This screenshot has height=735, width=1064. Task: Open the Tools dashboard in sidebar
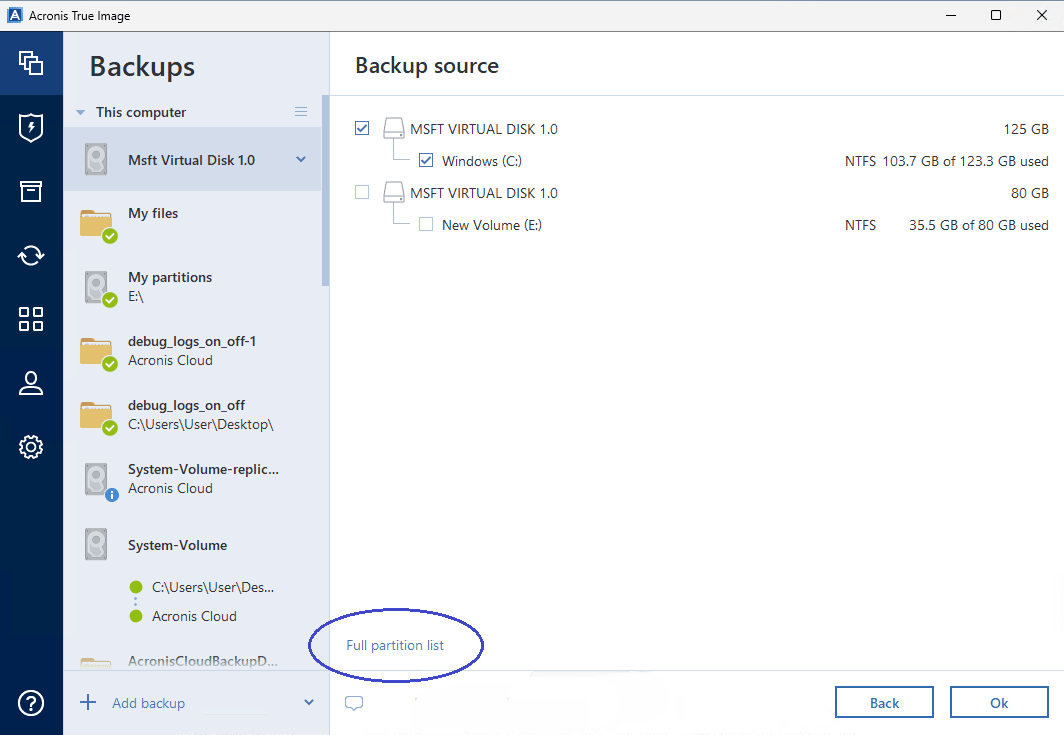[x=31, y=319]
